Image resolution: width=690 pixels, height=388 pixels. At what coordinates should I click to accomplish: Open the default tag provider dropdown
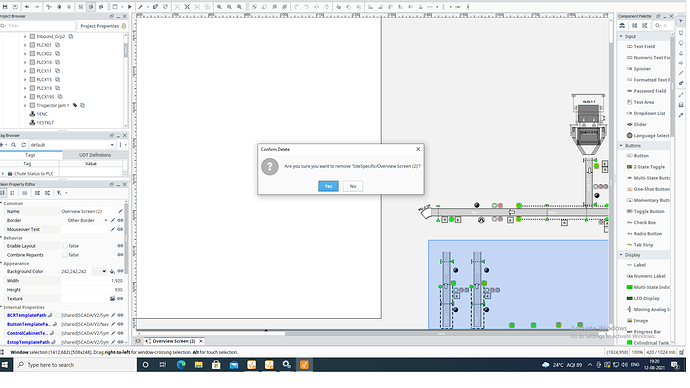pyautogui.click(x=73, y=145)
